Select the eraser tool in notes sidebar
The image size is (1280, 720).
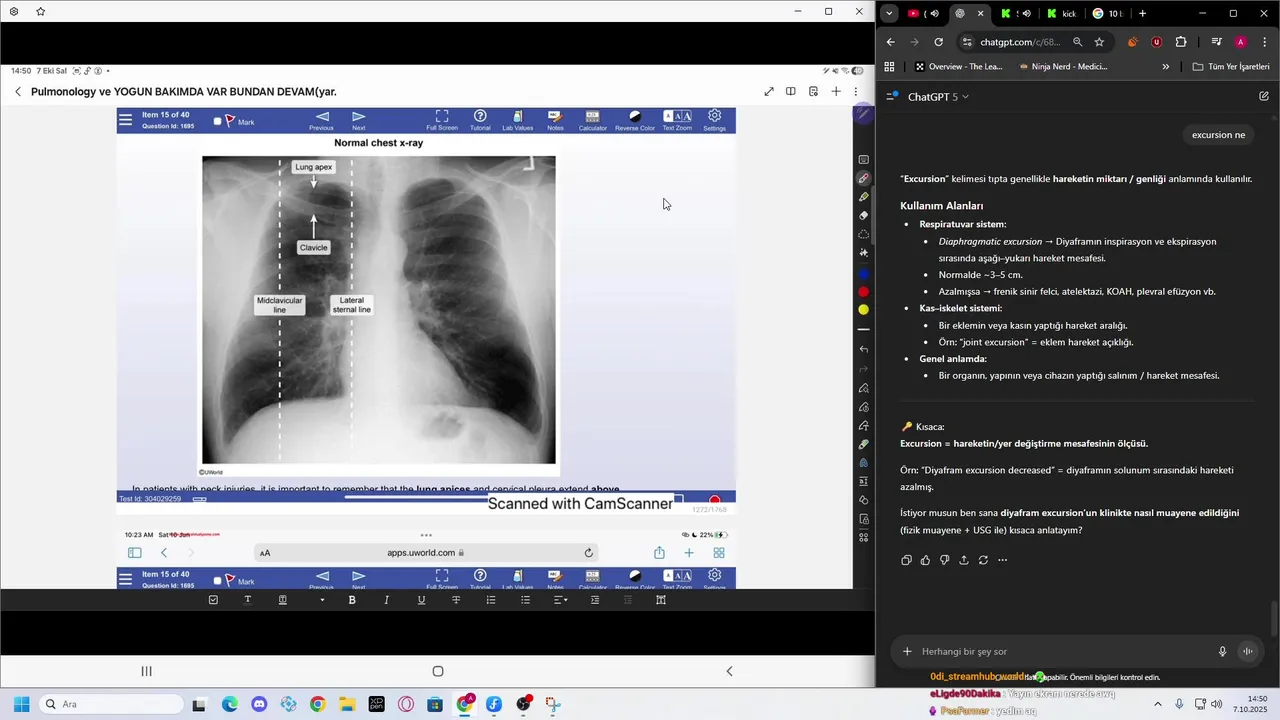coord(863,216)
